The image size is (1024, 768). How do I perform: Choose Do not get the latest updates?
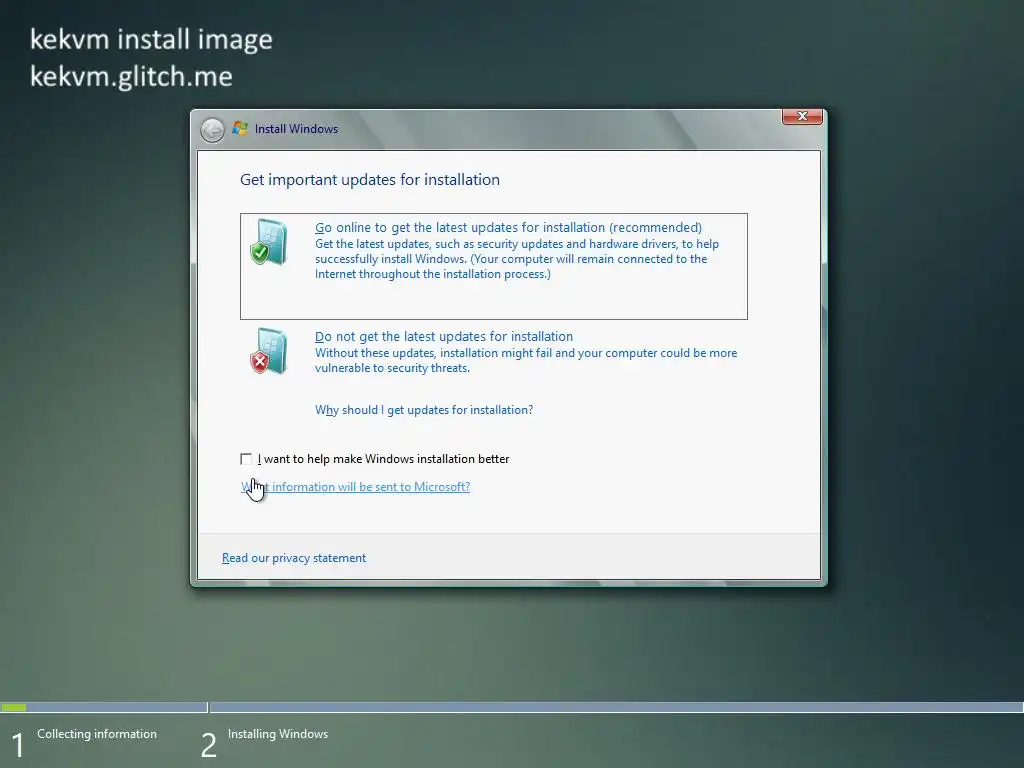pos(444,336)
